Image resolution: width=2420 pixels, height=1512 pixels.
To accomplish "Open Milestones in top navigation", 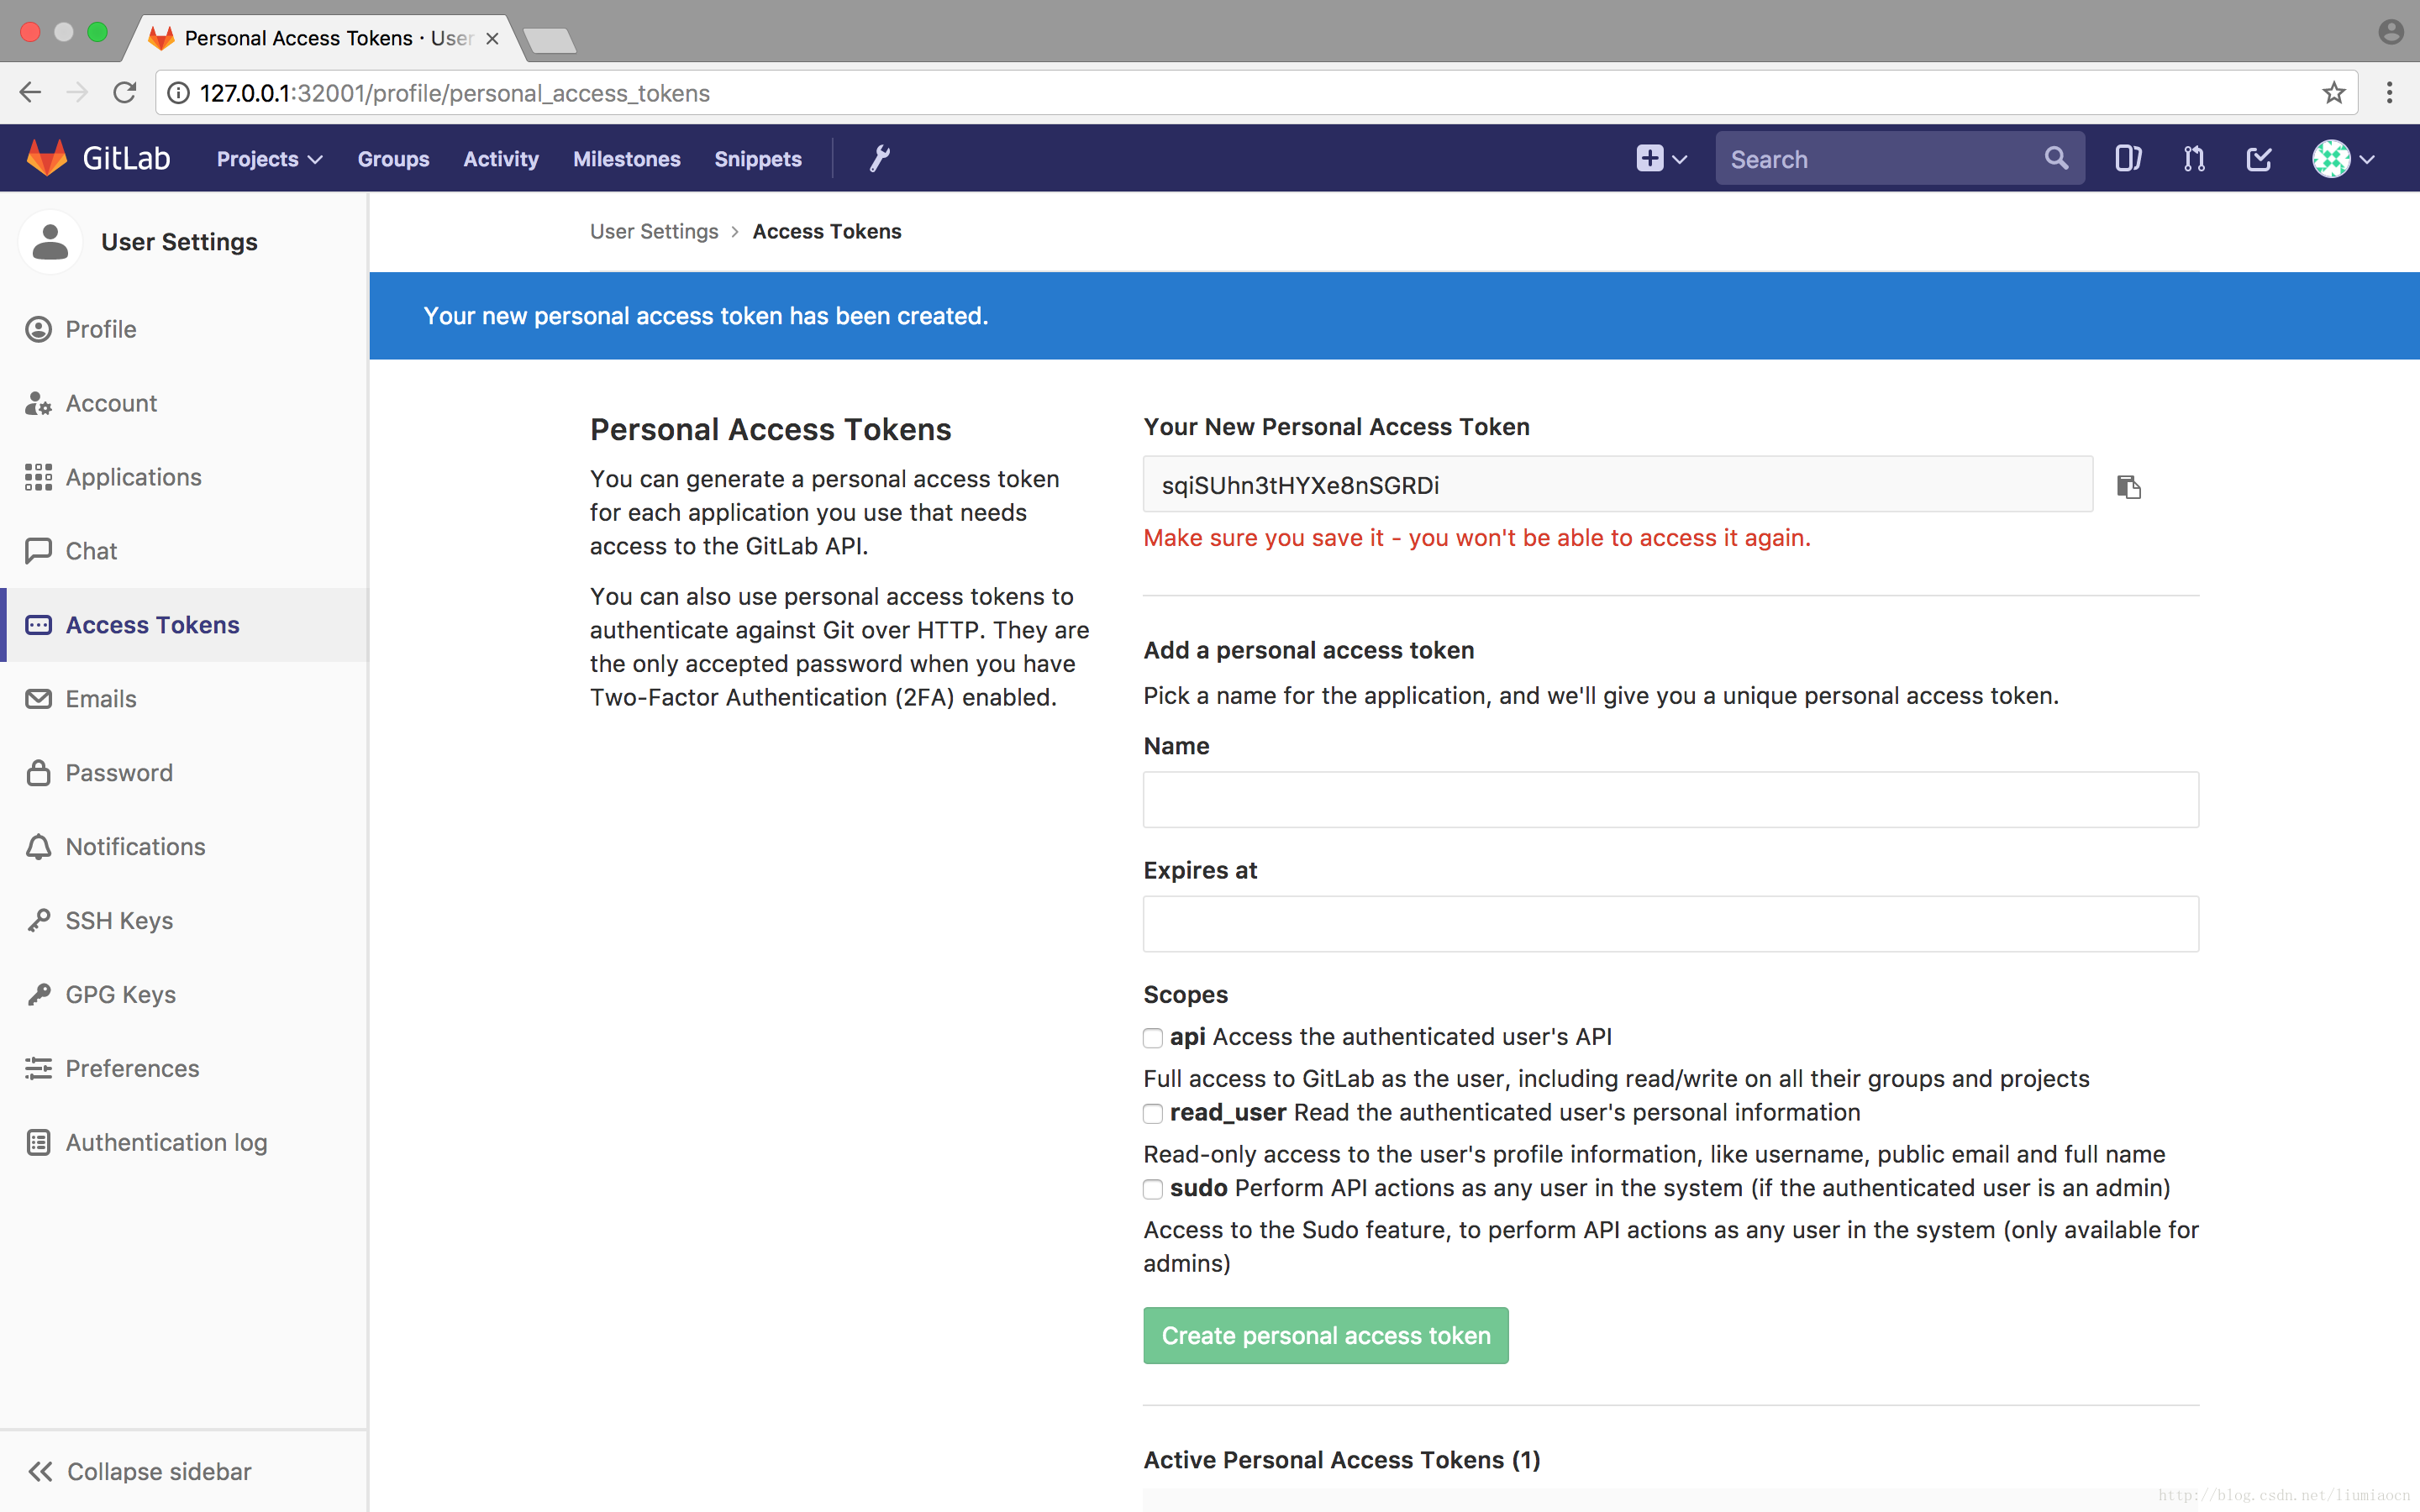I will click(x=627, y=159).
